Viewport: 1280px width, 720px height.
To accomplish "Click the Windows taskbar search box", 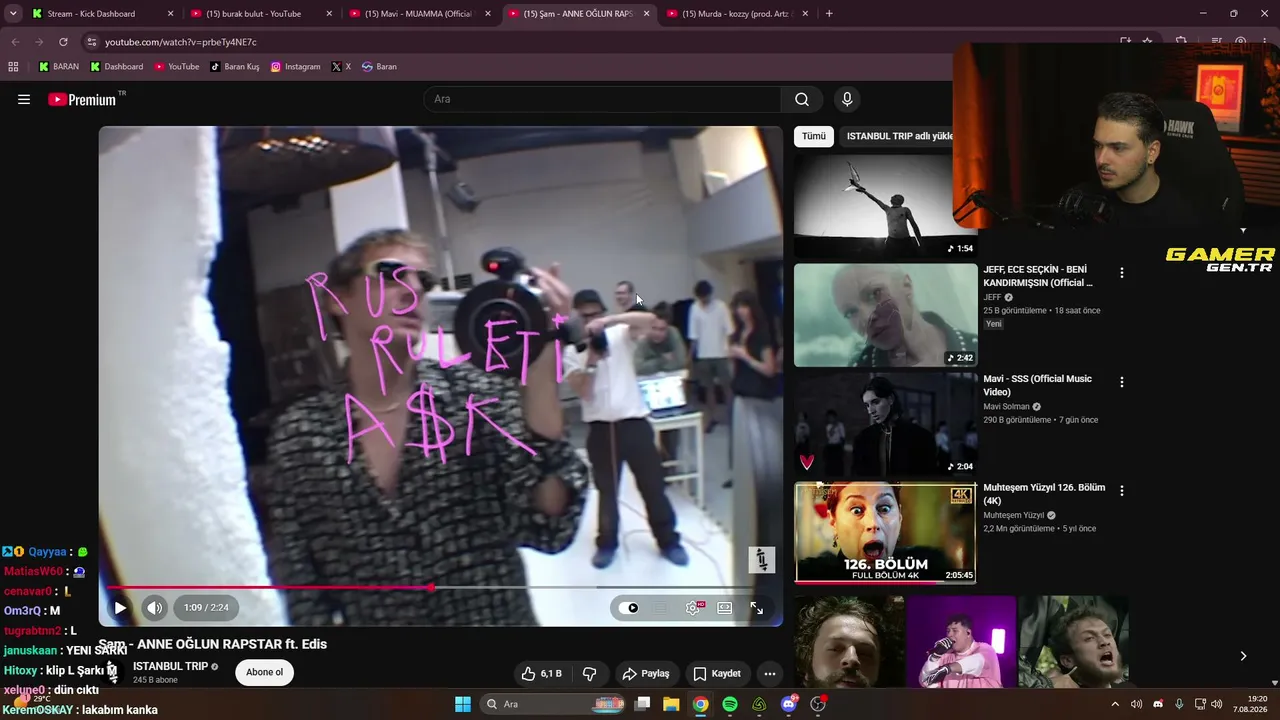I will tap(554, 704).
